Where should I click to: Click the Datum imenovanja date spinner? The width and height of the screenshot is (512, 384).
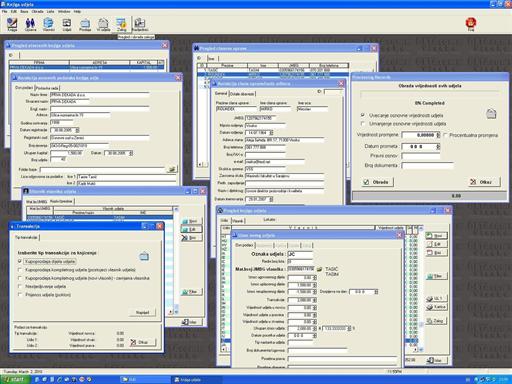271,199
